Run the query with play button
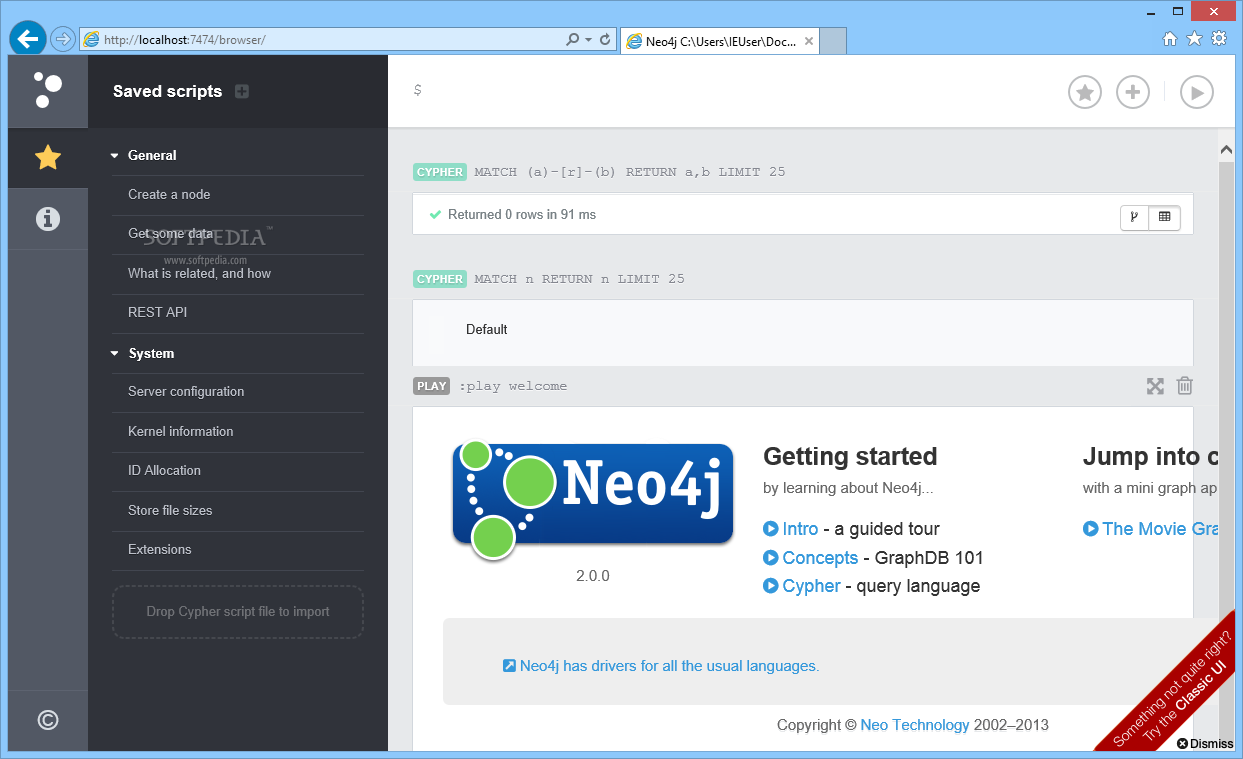 [x=1197, y=92]
